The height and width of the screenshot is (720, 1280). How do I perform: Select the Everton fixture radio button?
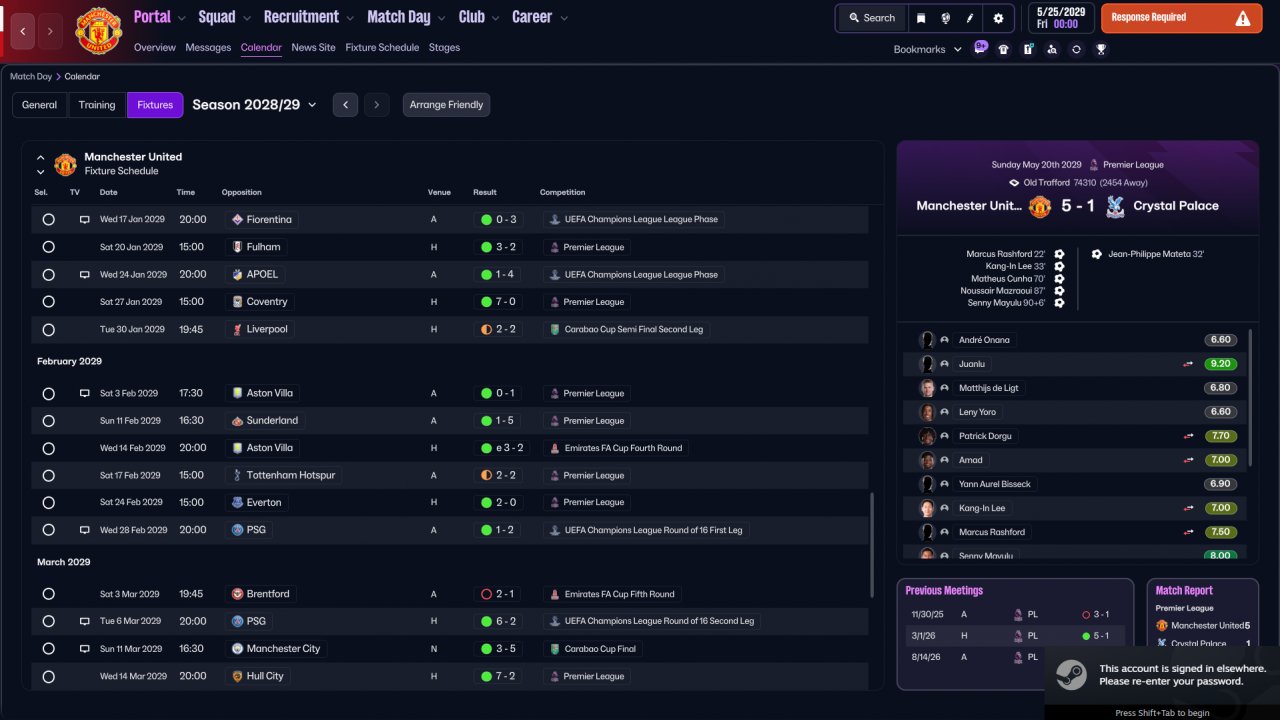point(48,502)
